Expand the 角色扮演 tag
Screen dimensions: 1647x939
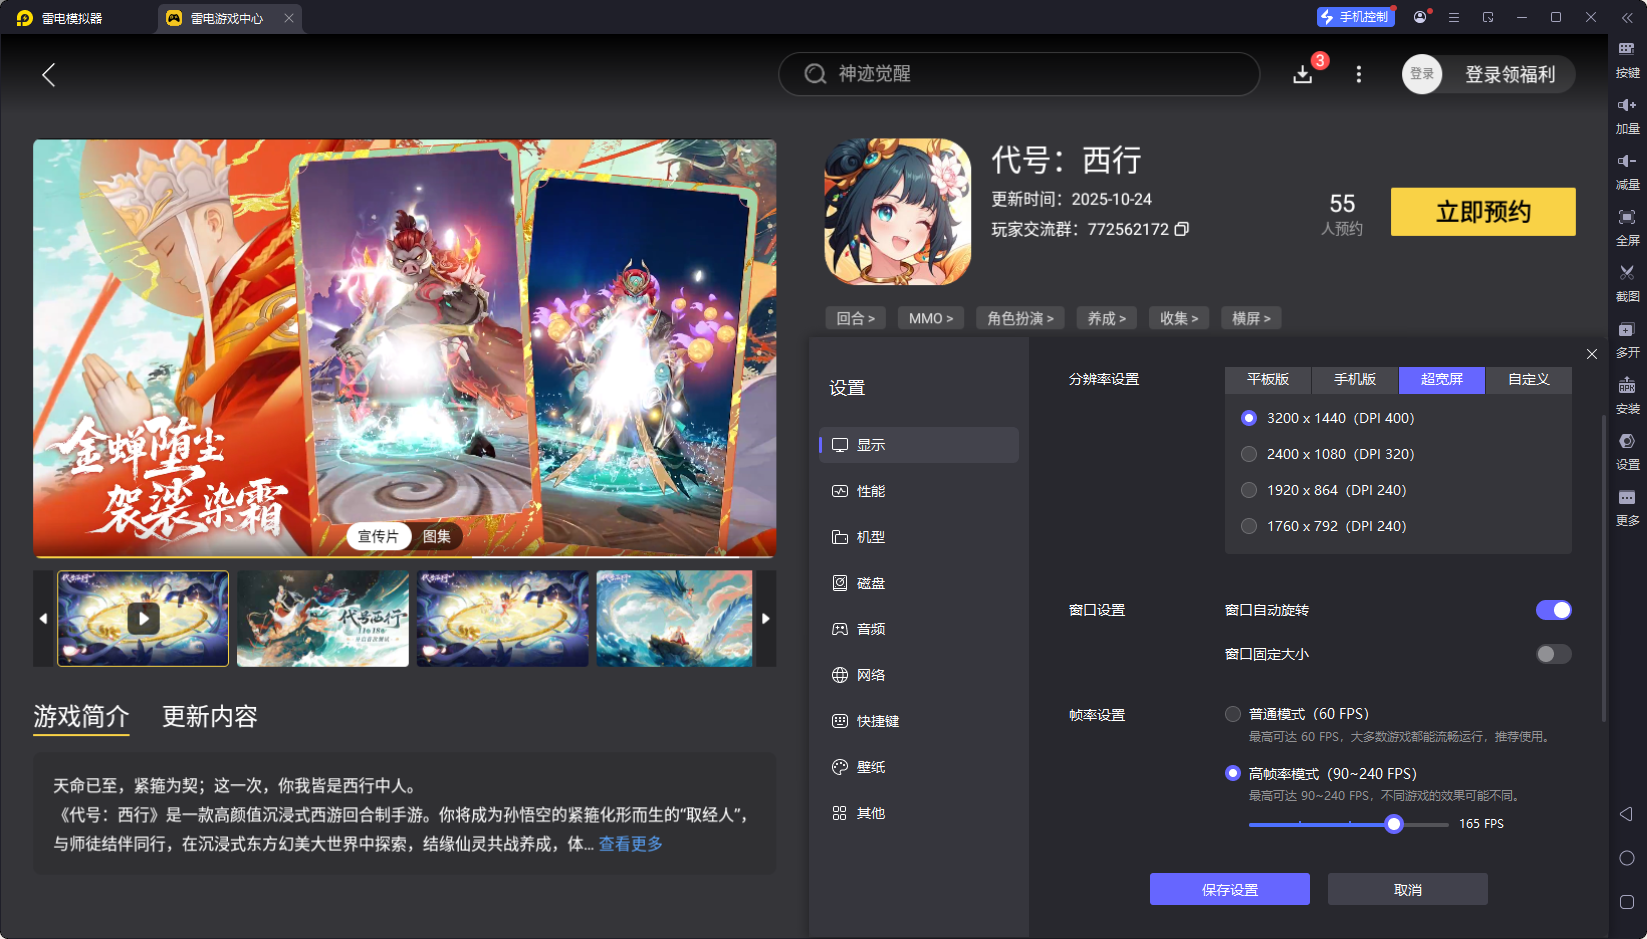[1021, 318]
